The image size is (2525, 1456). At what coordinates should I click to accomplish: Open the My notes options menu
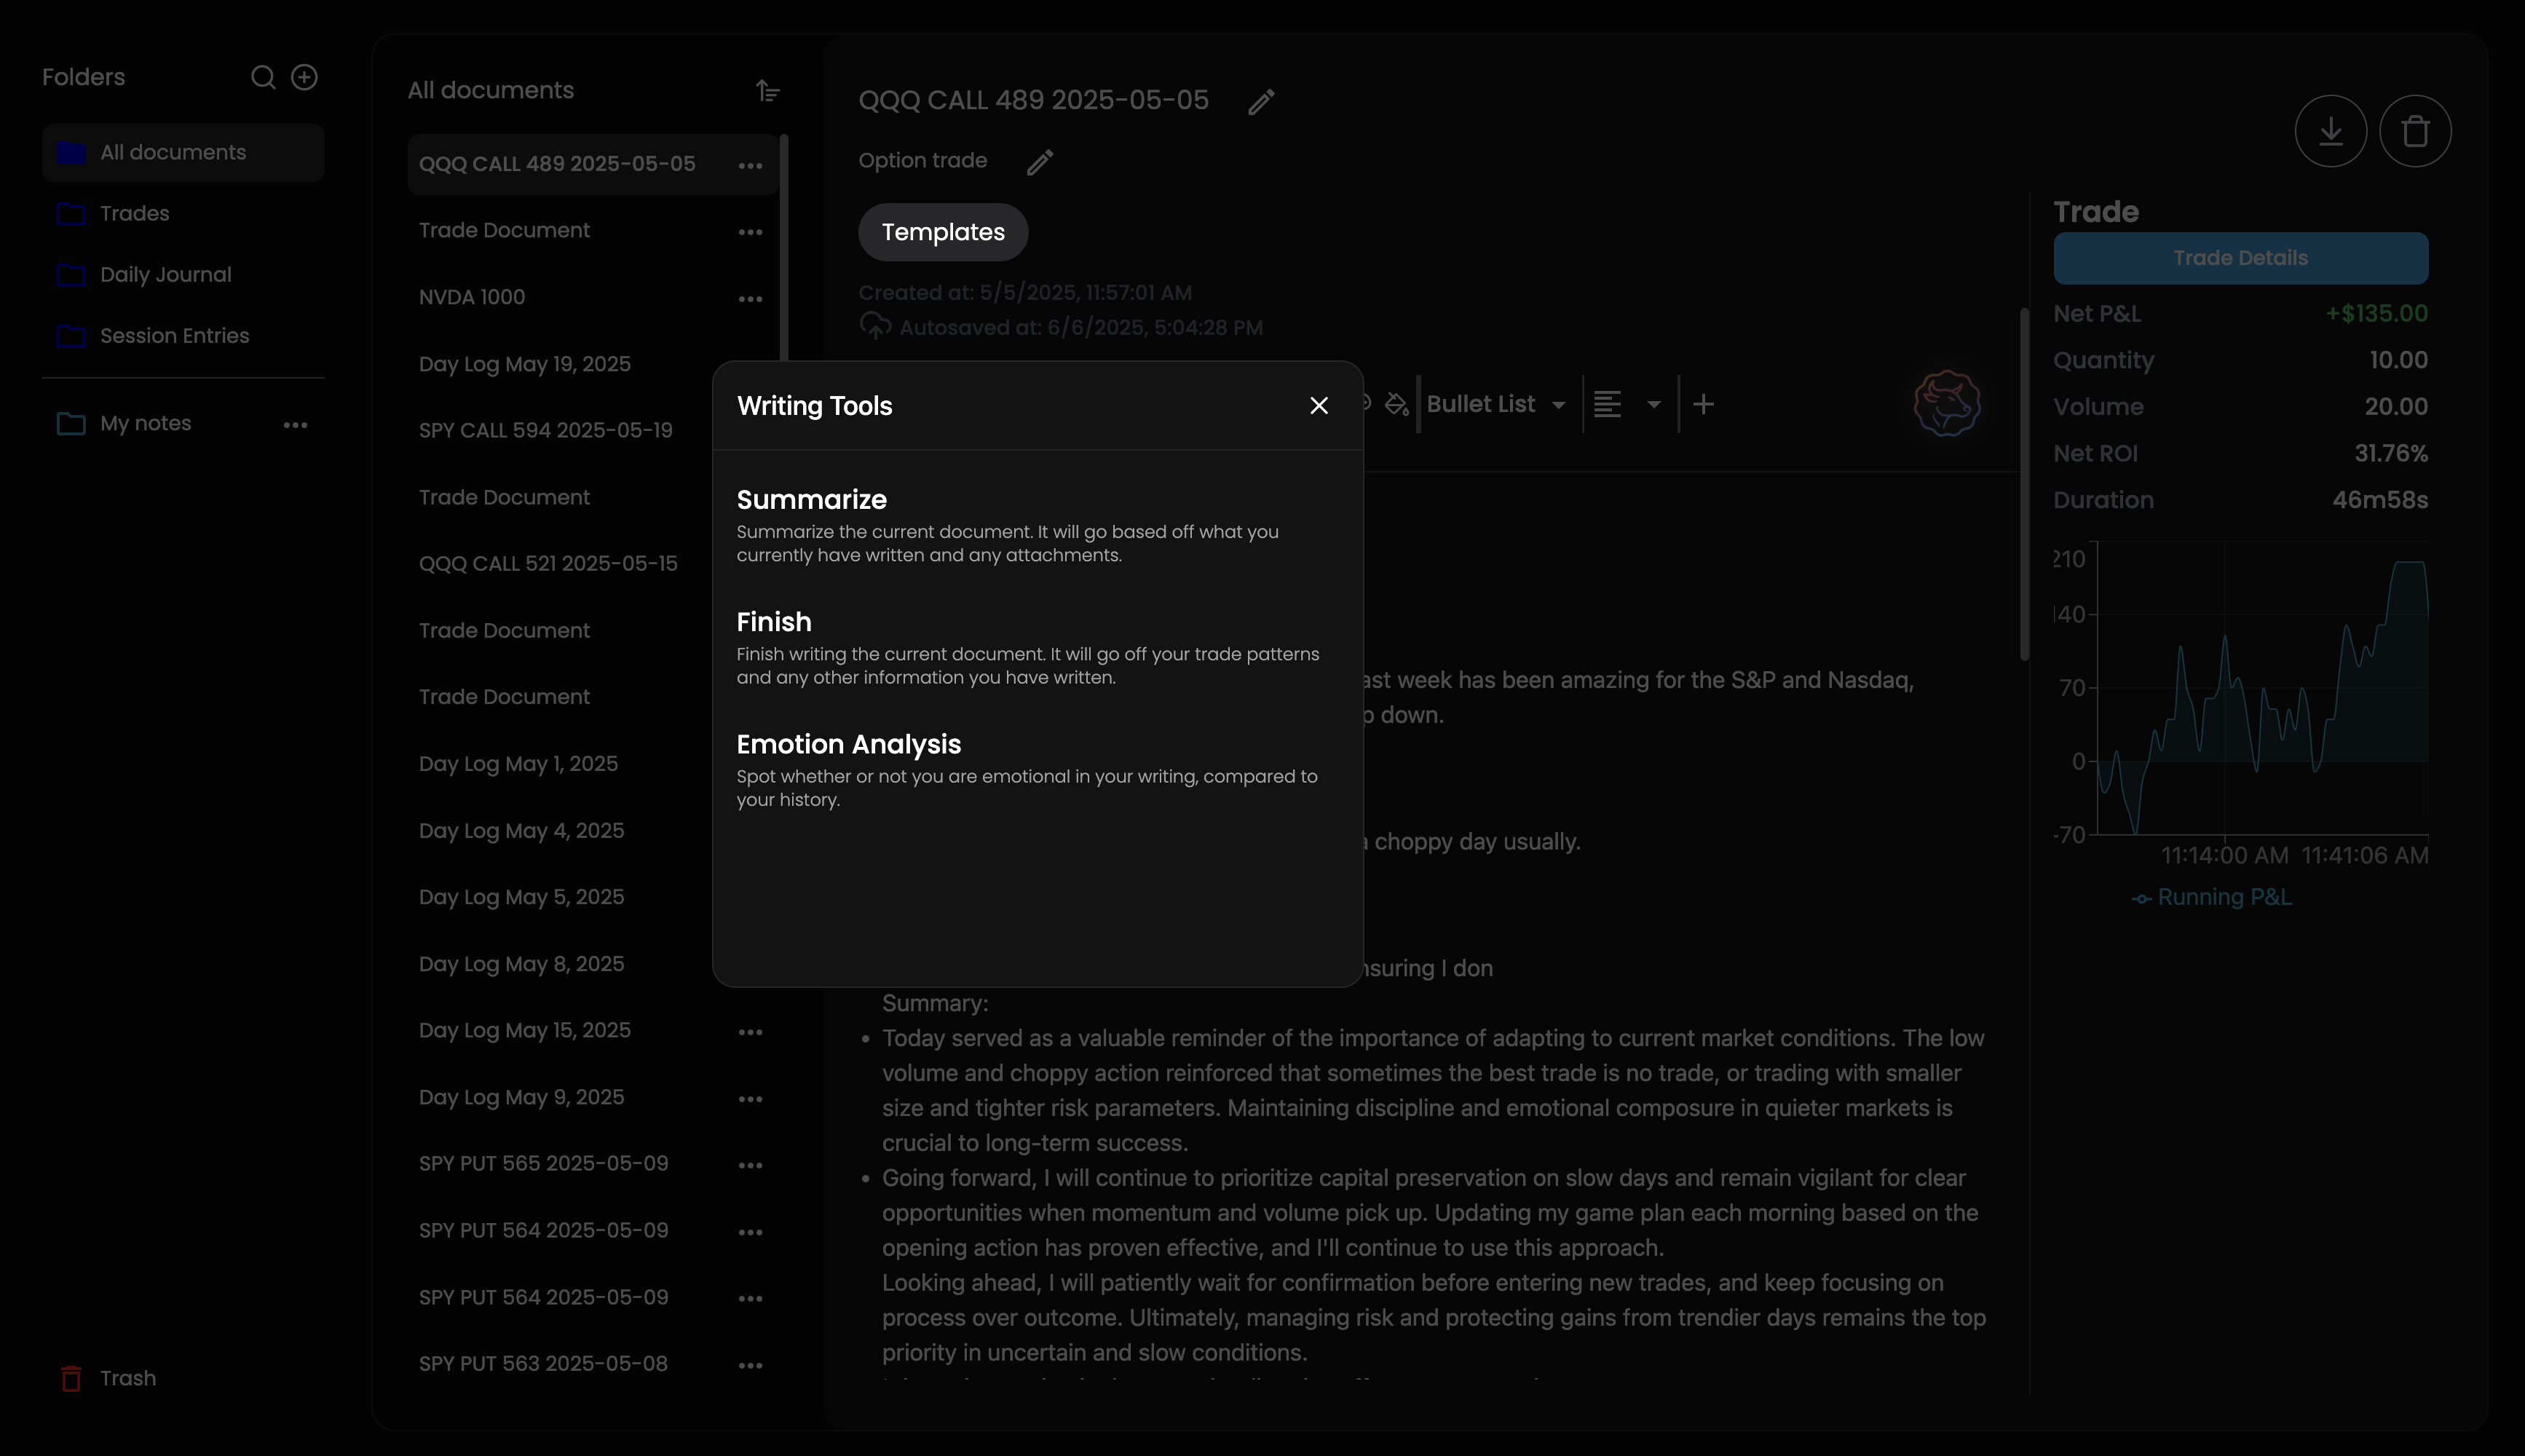point(295,424)
